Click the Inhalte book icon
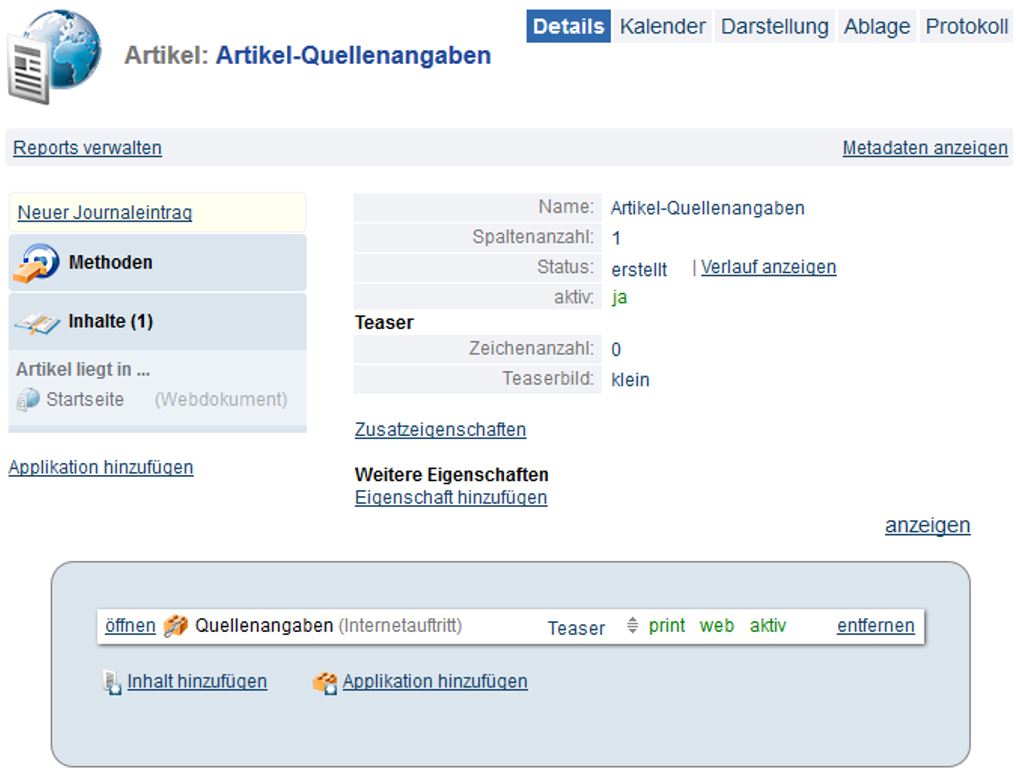 (x=36, y=322)
